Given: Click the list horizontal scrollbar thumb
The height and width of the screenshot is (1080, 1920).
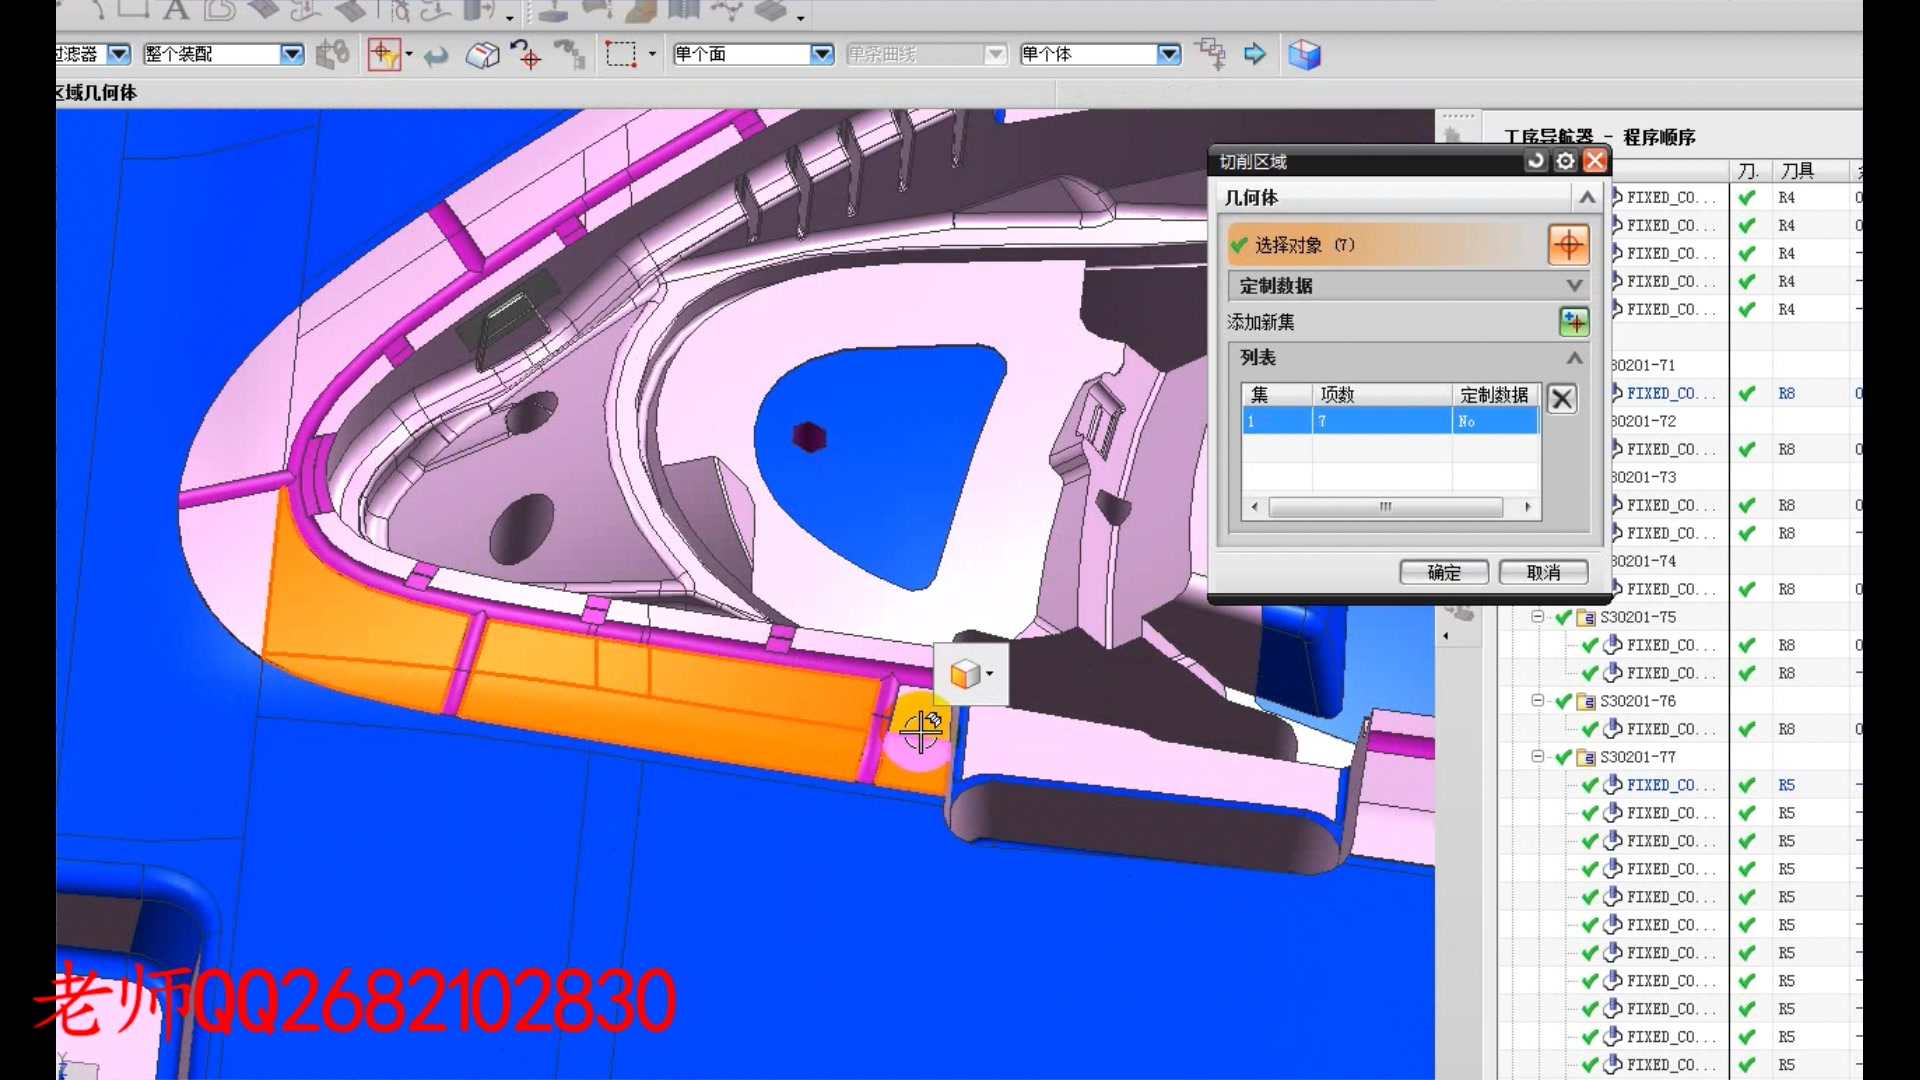Looking at the screenshot, I should [x=1385, y=507].
